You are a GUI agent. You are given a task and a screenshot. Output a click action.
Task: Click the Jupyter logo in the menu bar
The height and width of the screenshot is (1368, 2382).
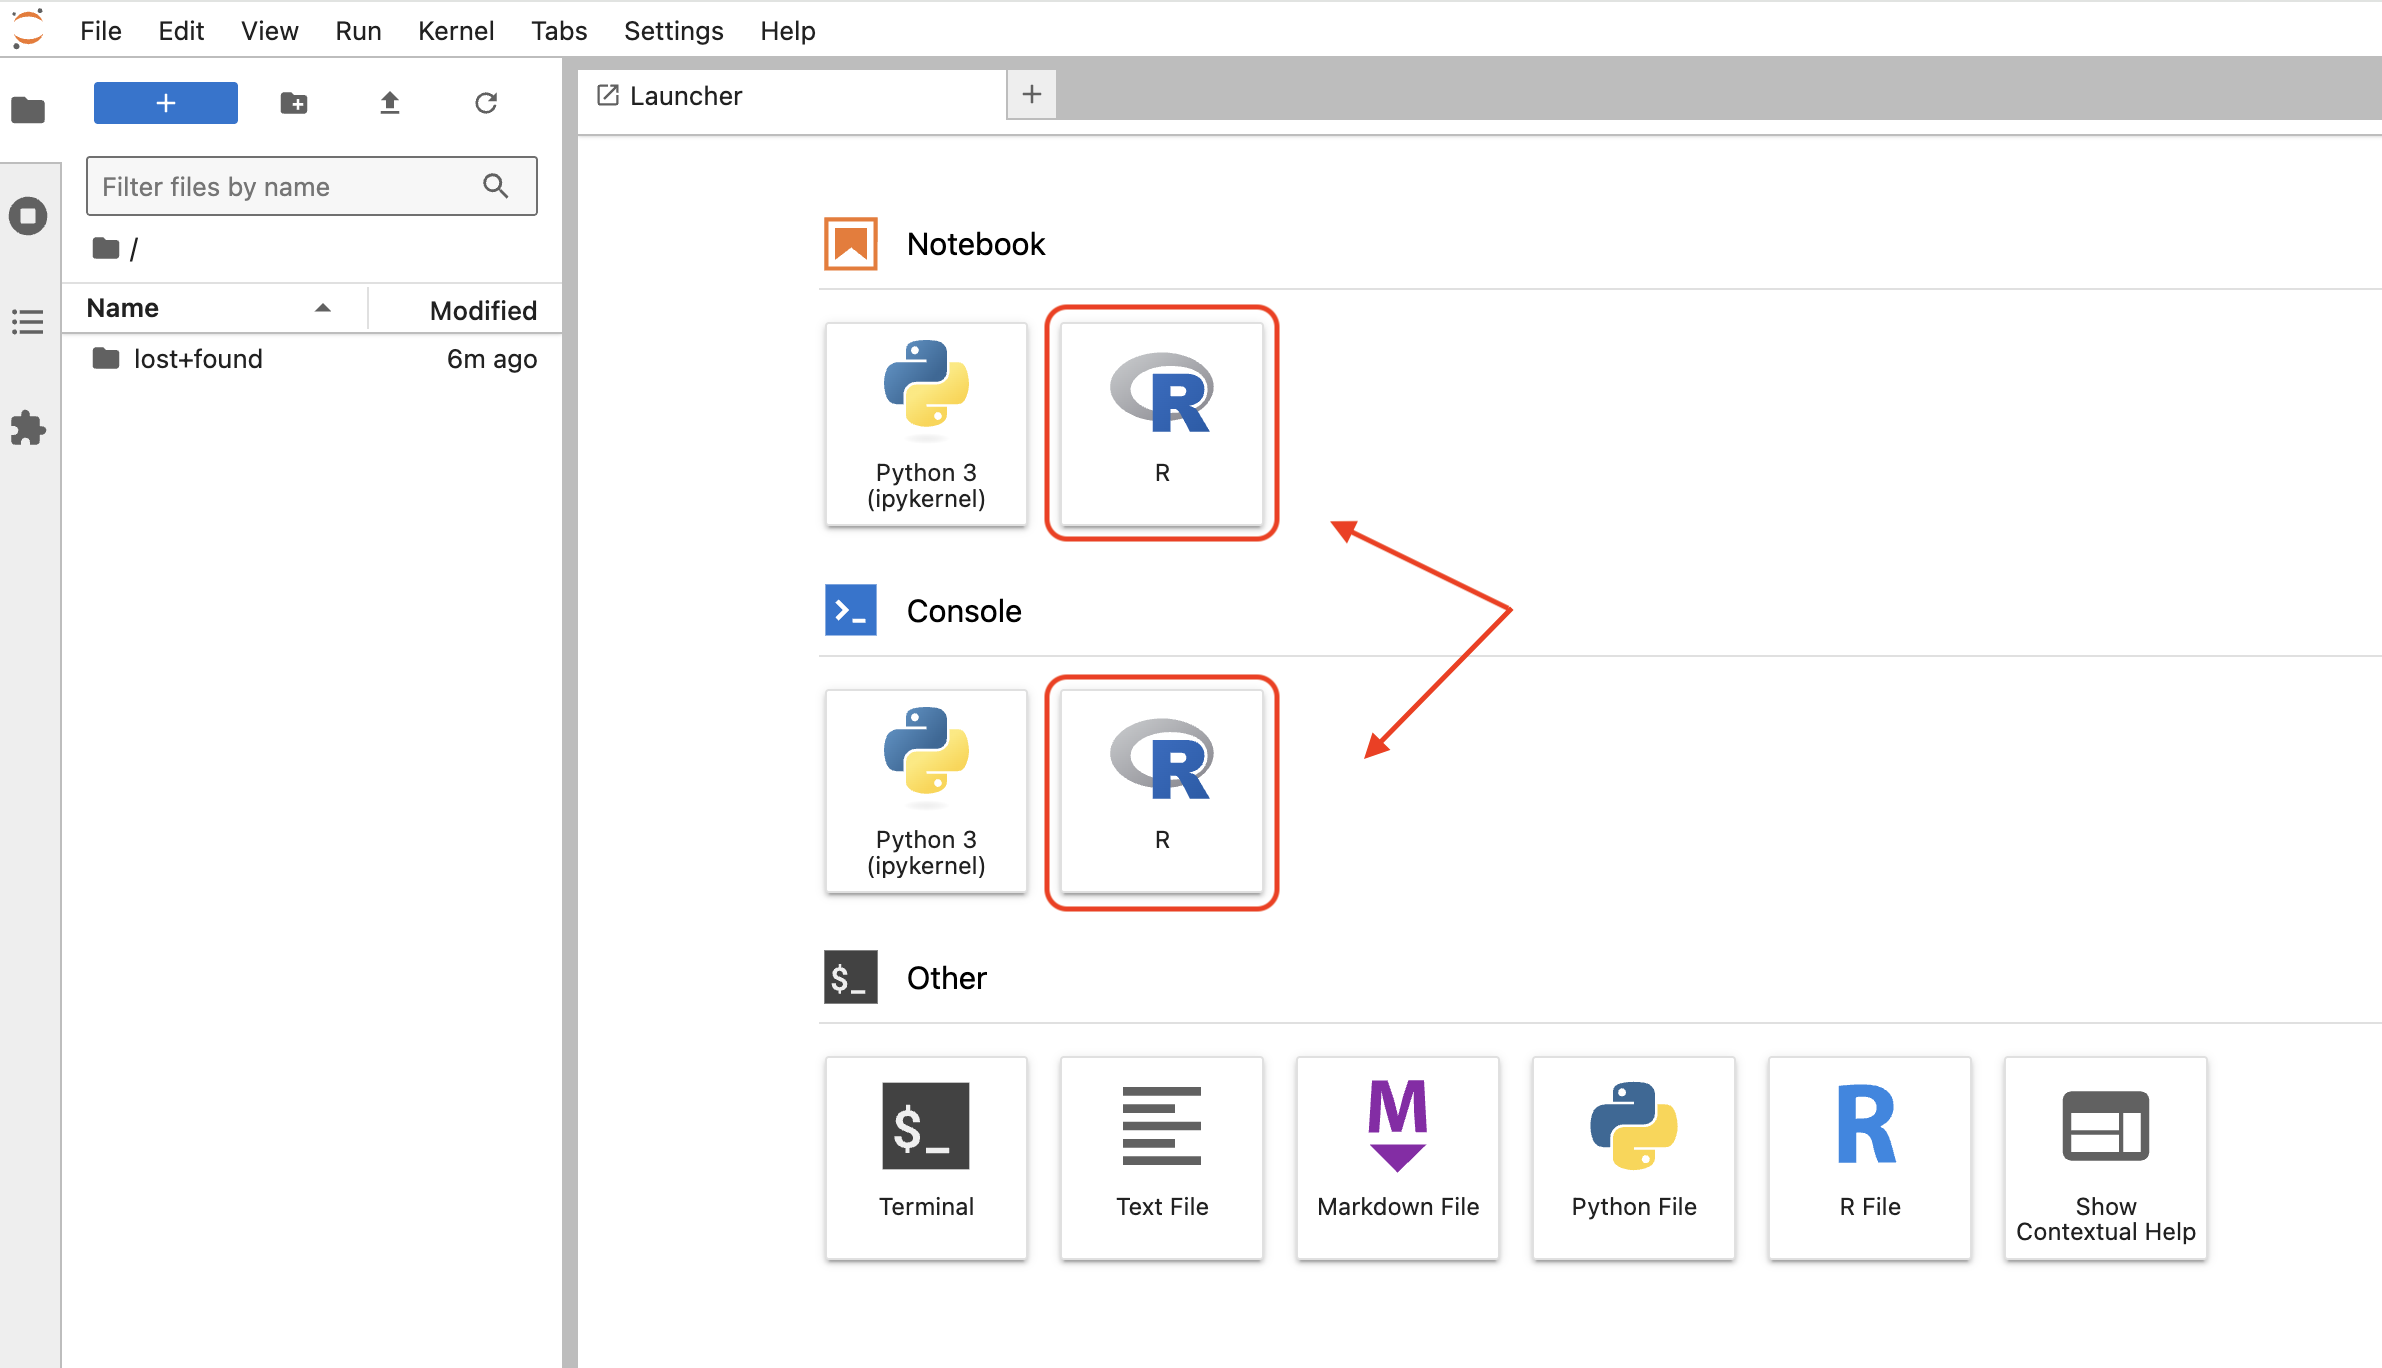tap(28, 29)
